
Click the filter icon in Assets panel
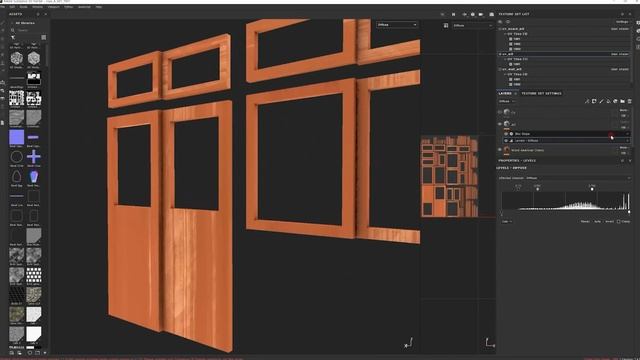13,38
